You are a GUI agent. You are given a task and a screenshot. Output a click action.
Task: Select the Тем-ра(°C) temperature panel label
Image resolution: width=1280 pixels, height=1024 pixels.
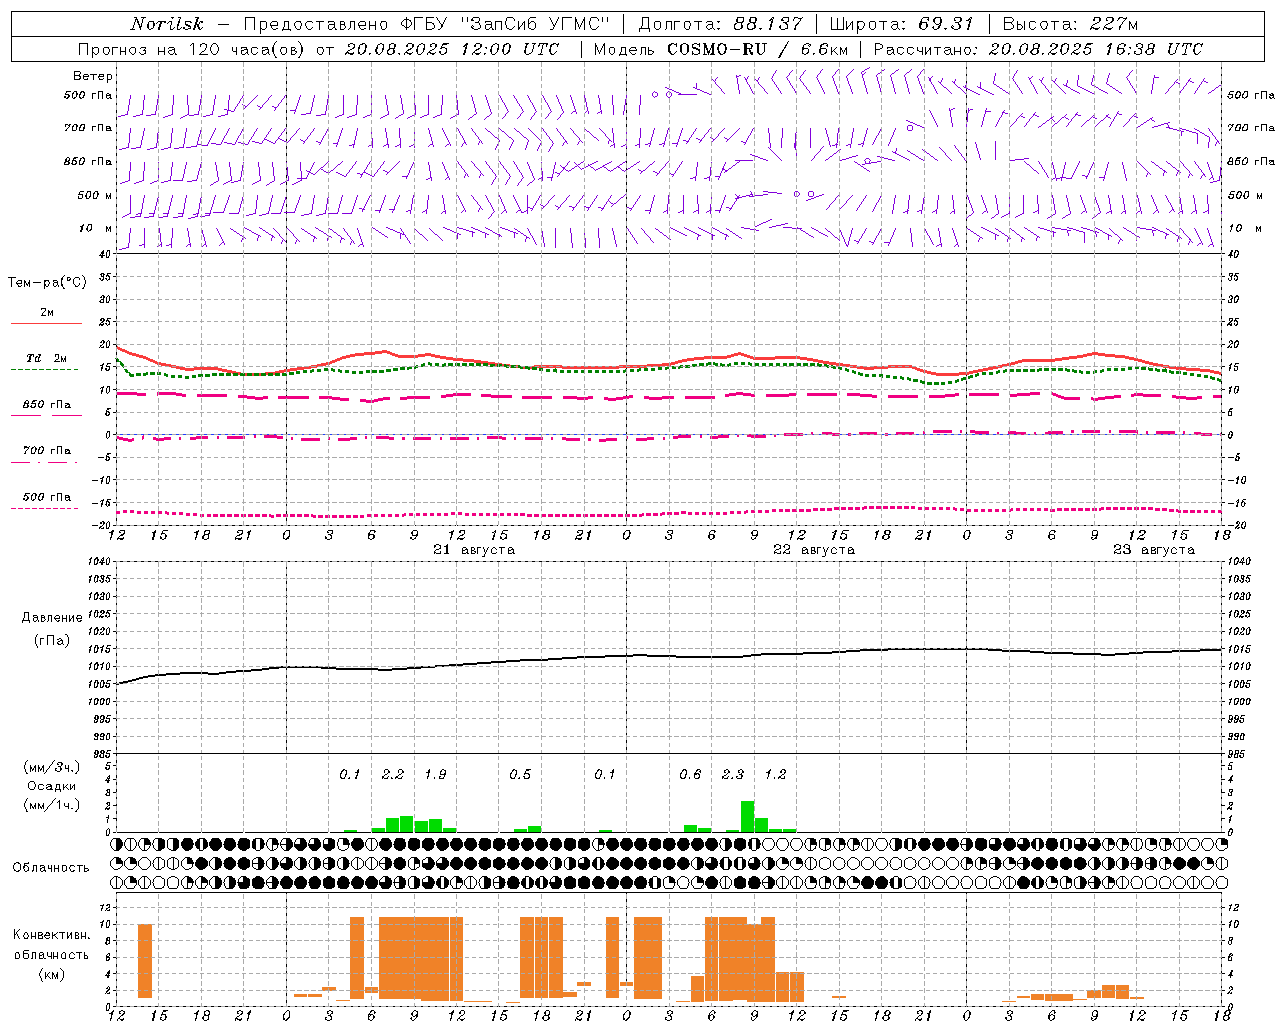point(47,283)
